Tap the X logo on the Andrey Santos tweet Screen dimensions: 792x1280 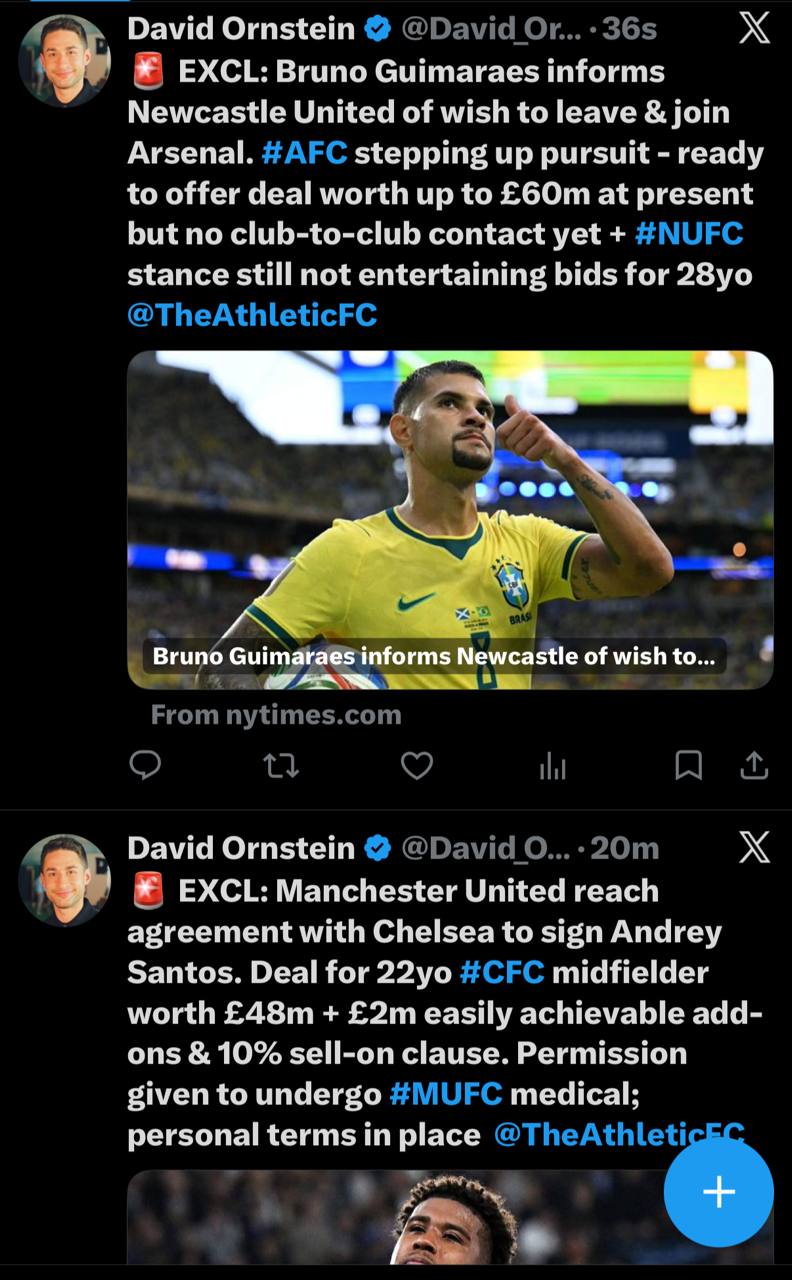tap(754, 847)
